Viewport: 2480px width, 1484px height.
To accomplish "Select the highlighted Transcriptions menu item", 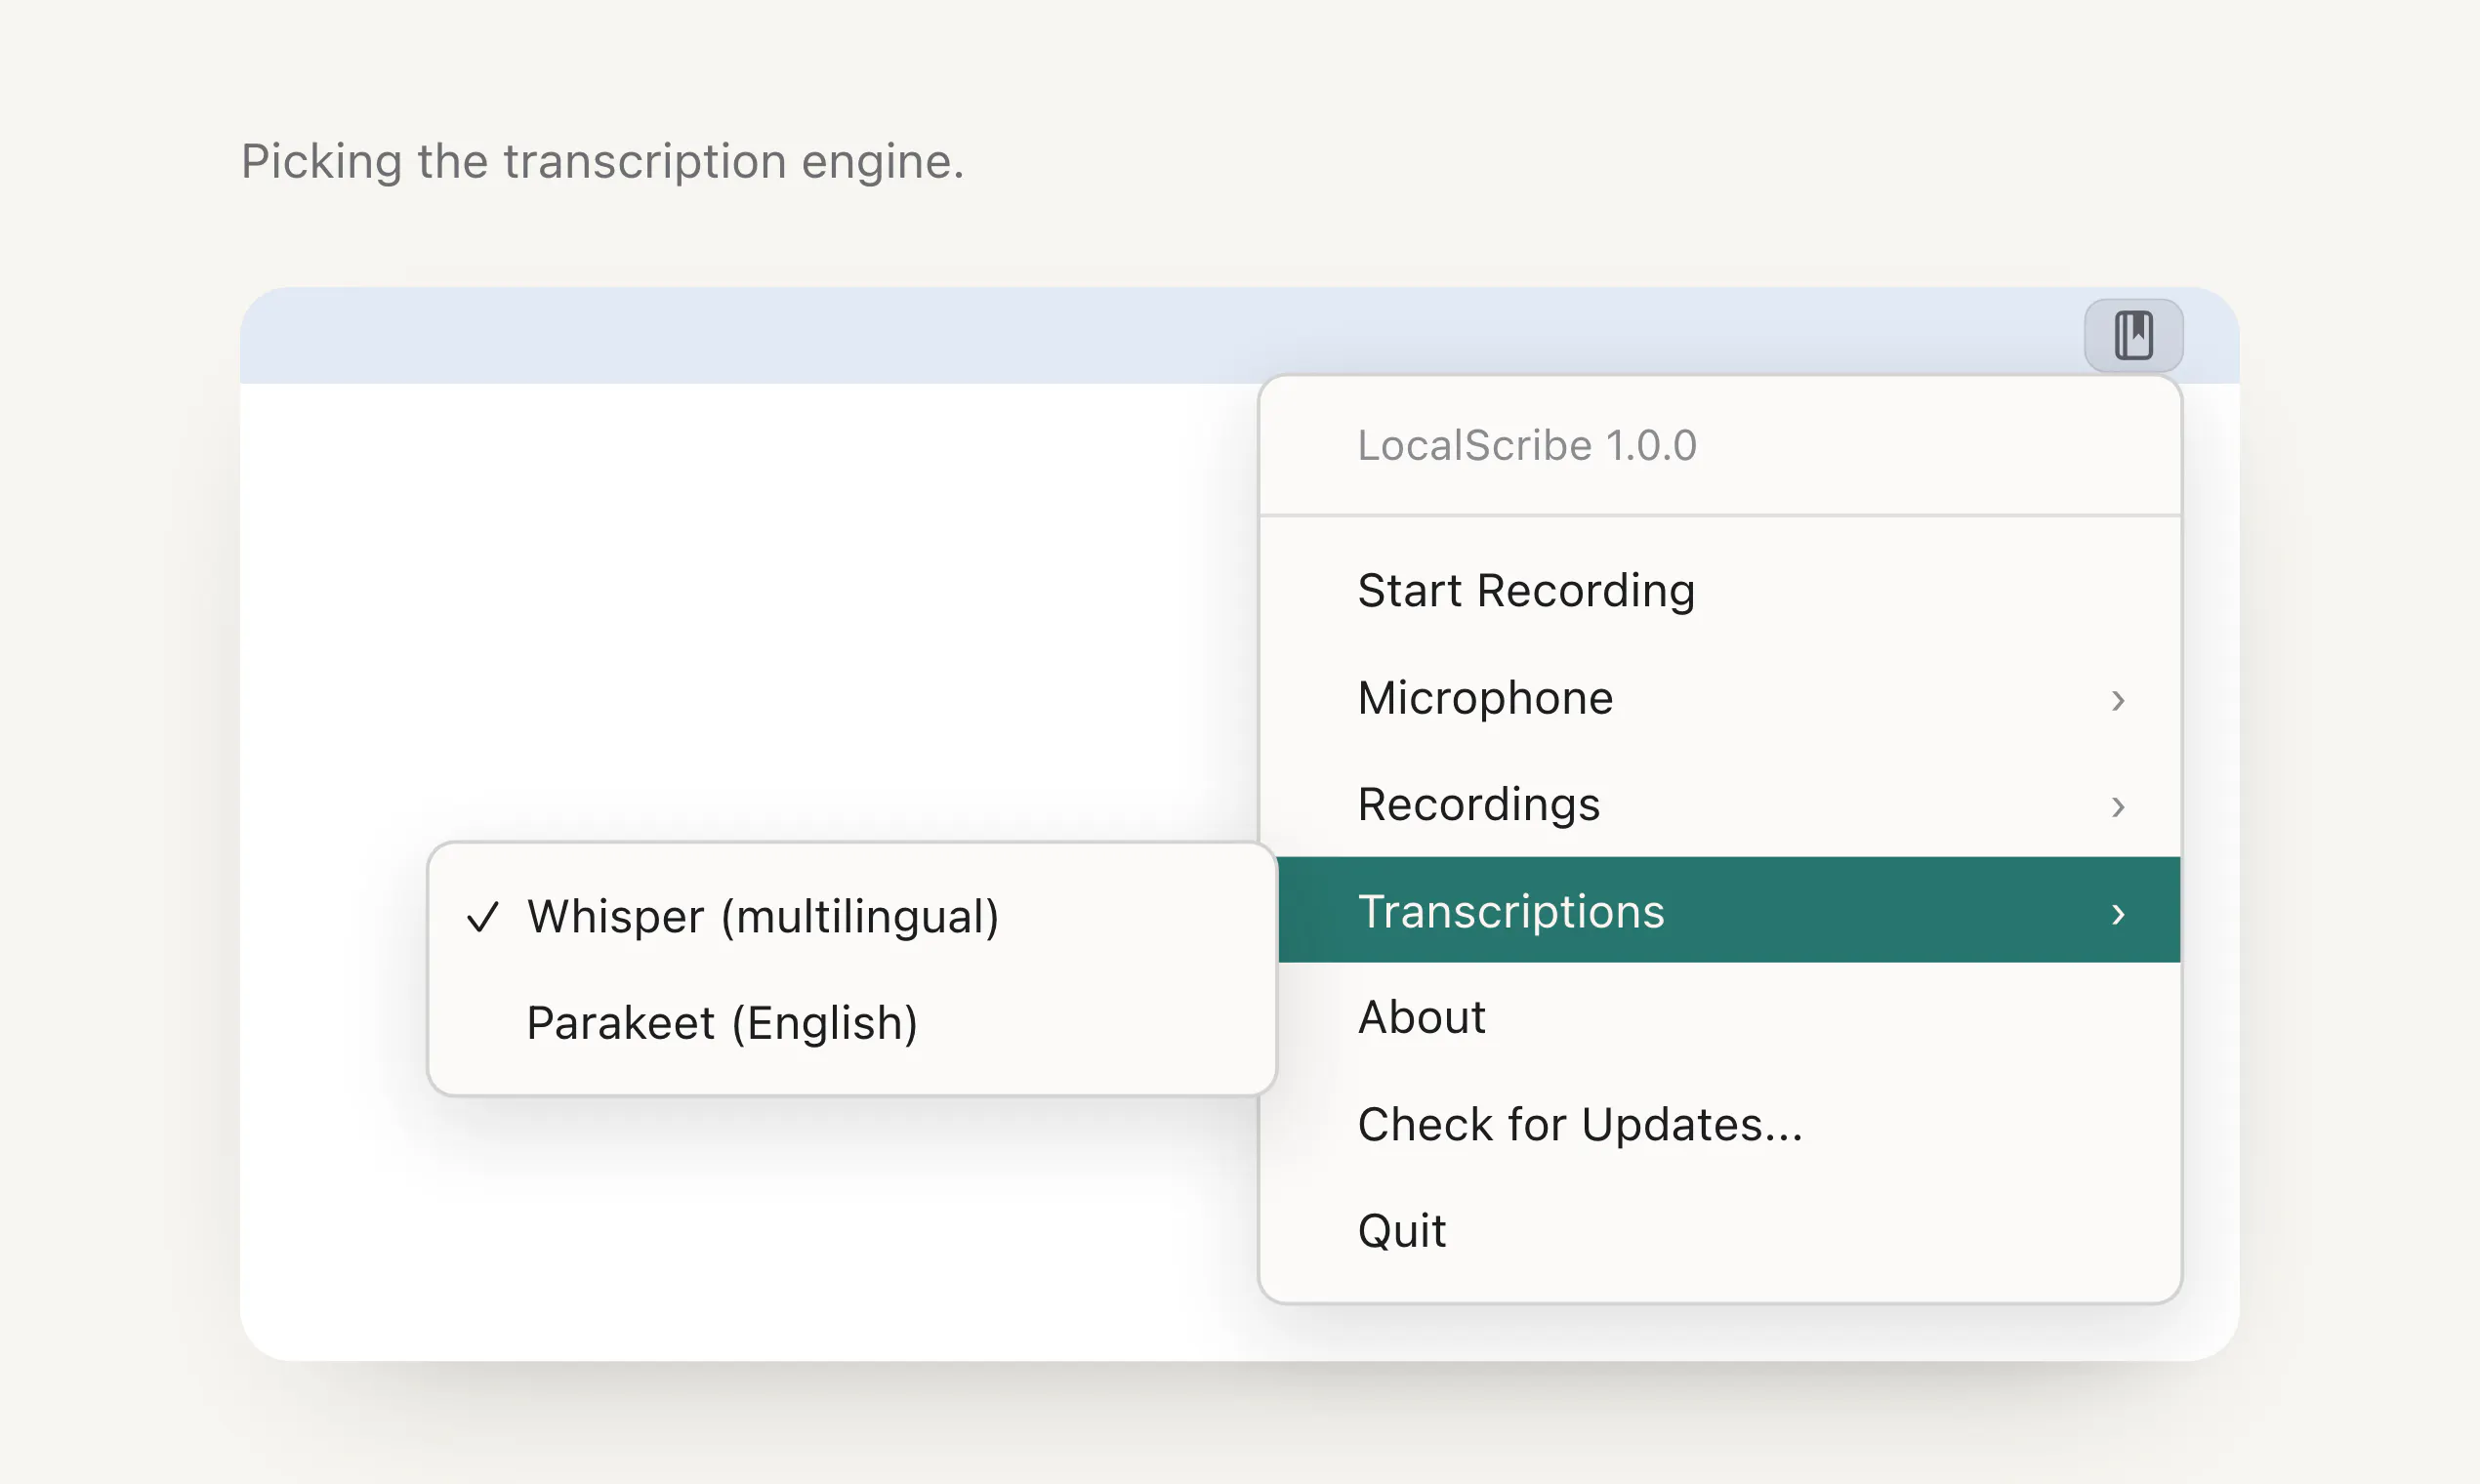I will 1728,910.
